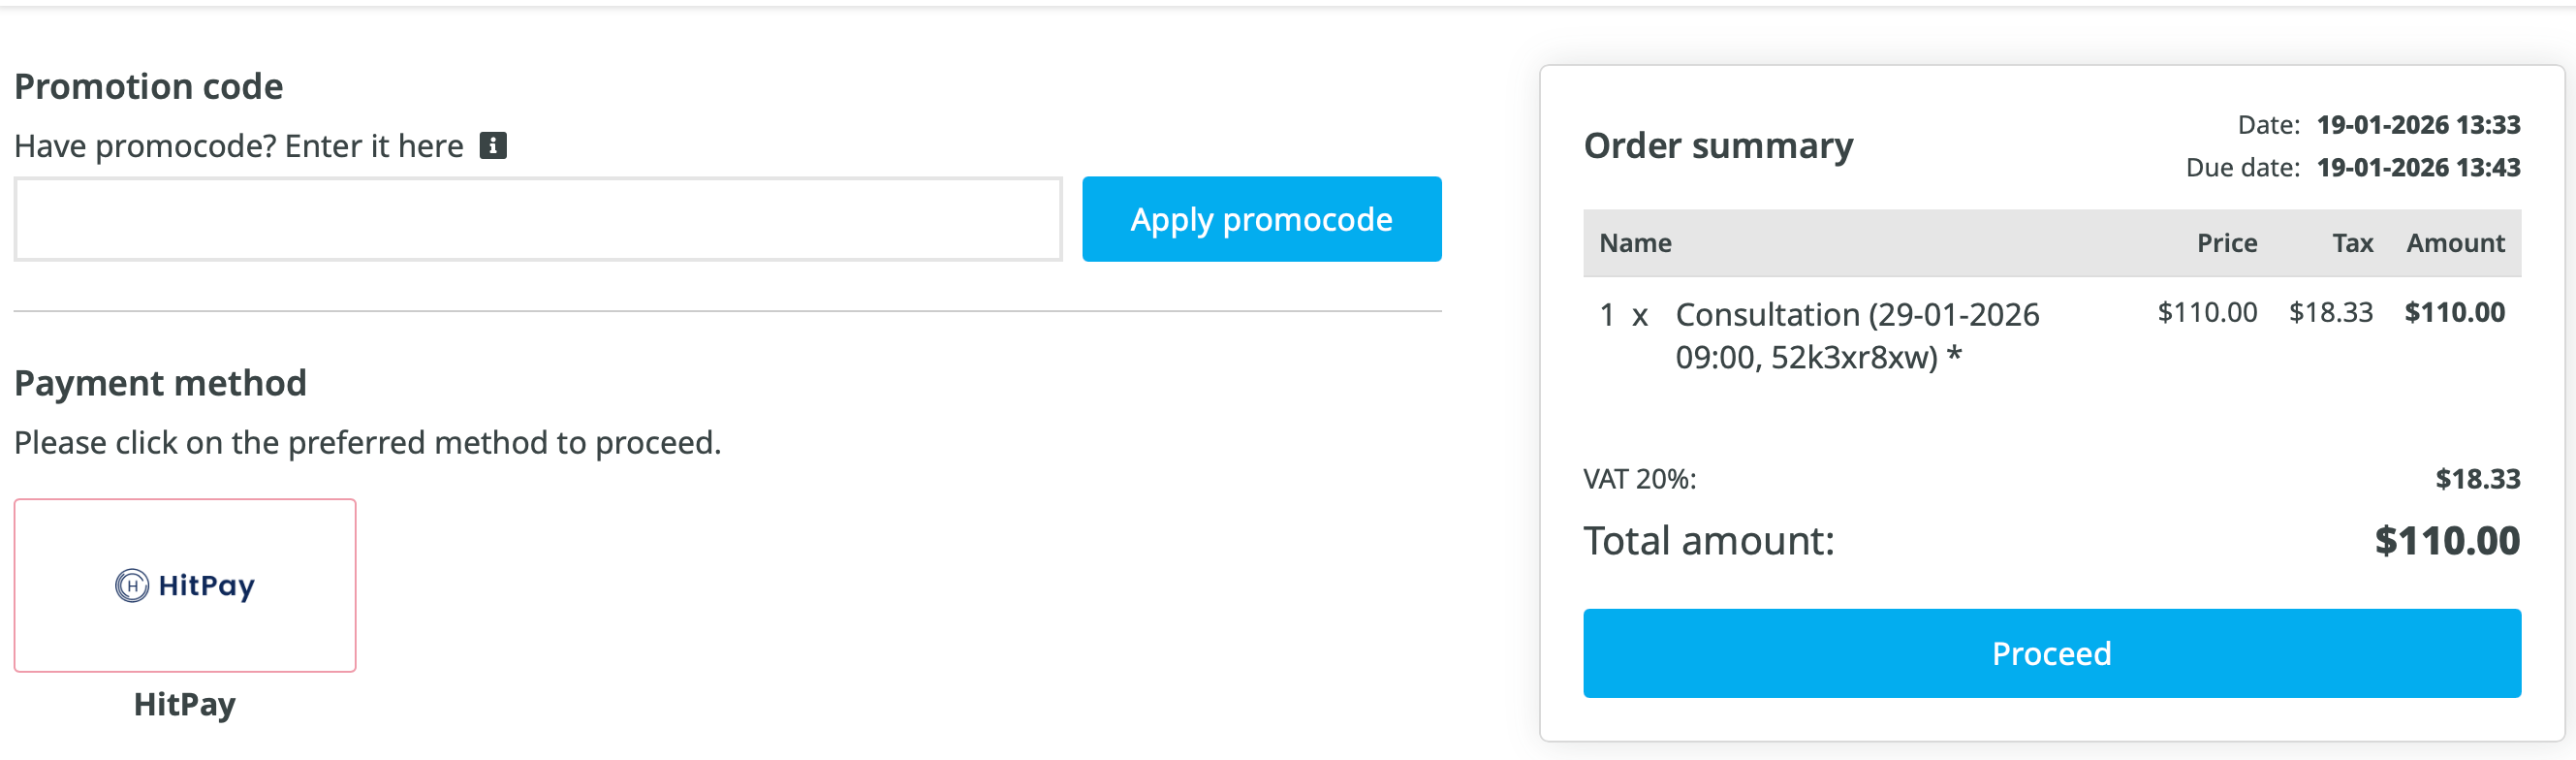Click the bold $110.00 amount in item row
Image resolution: width=2576 pixels, height=760 pixels.
pos(2454,313)
